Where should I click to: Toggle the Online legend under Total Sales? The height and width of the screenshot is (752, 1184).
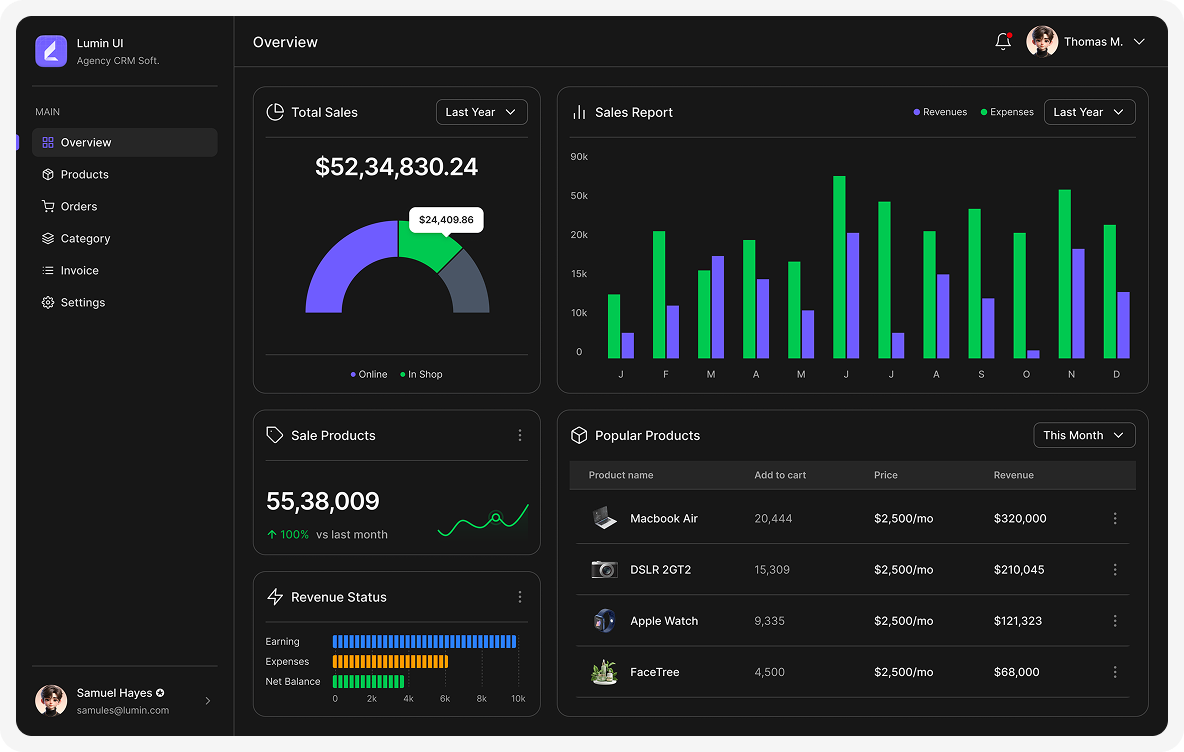368,374
